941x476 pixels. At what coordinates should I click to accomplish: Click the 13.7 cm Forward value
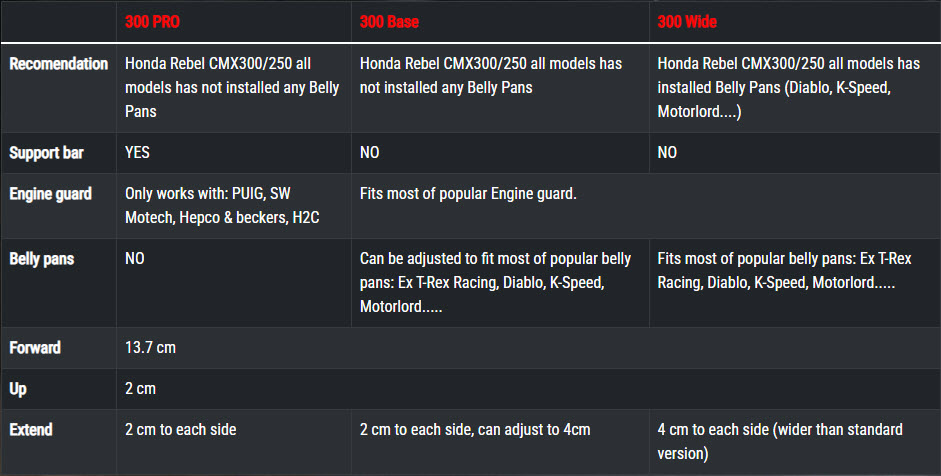click(150, 348)
